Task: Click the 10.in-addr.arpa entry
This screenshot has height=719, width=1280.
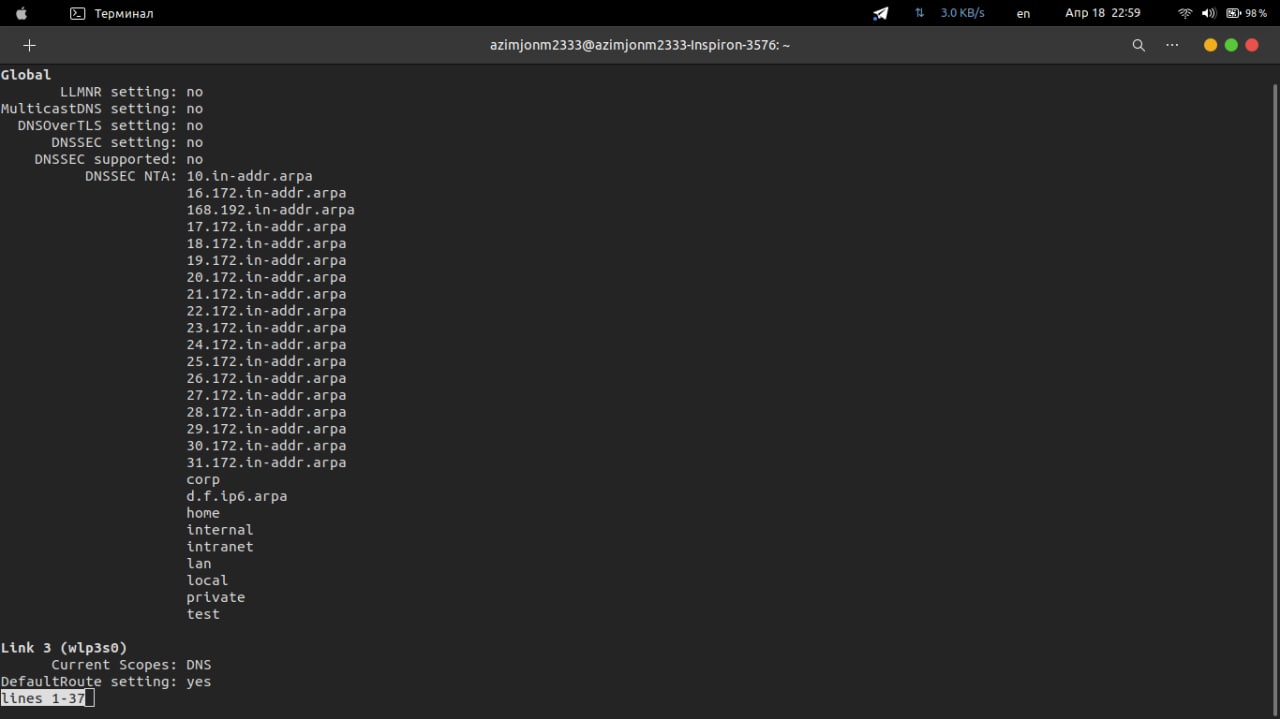Action: (x=249, y=176)
